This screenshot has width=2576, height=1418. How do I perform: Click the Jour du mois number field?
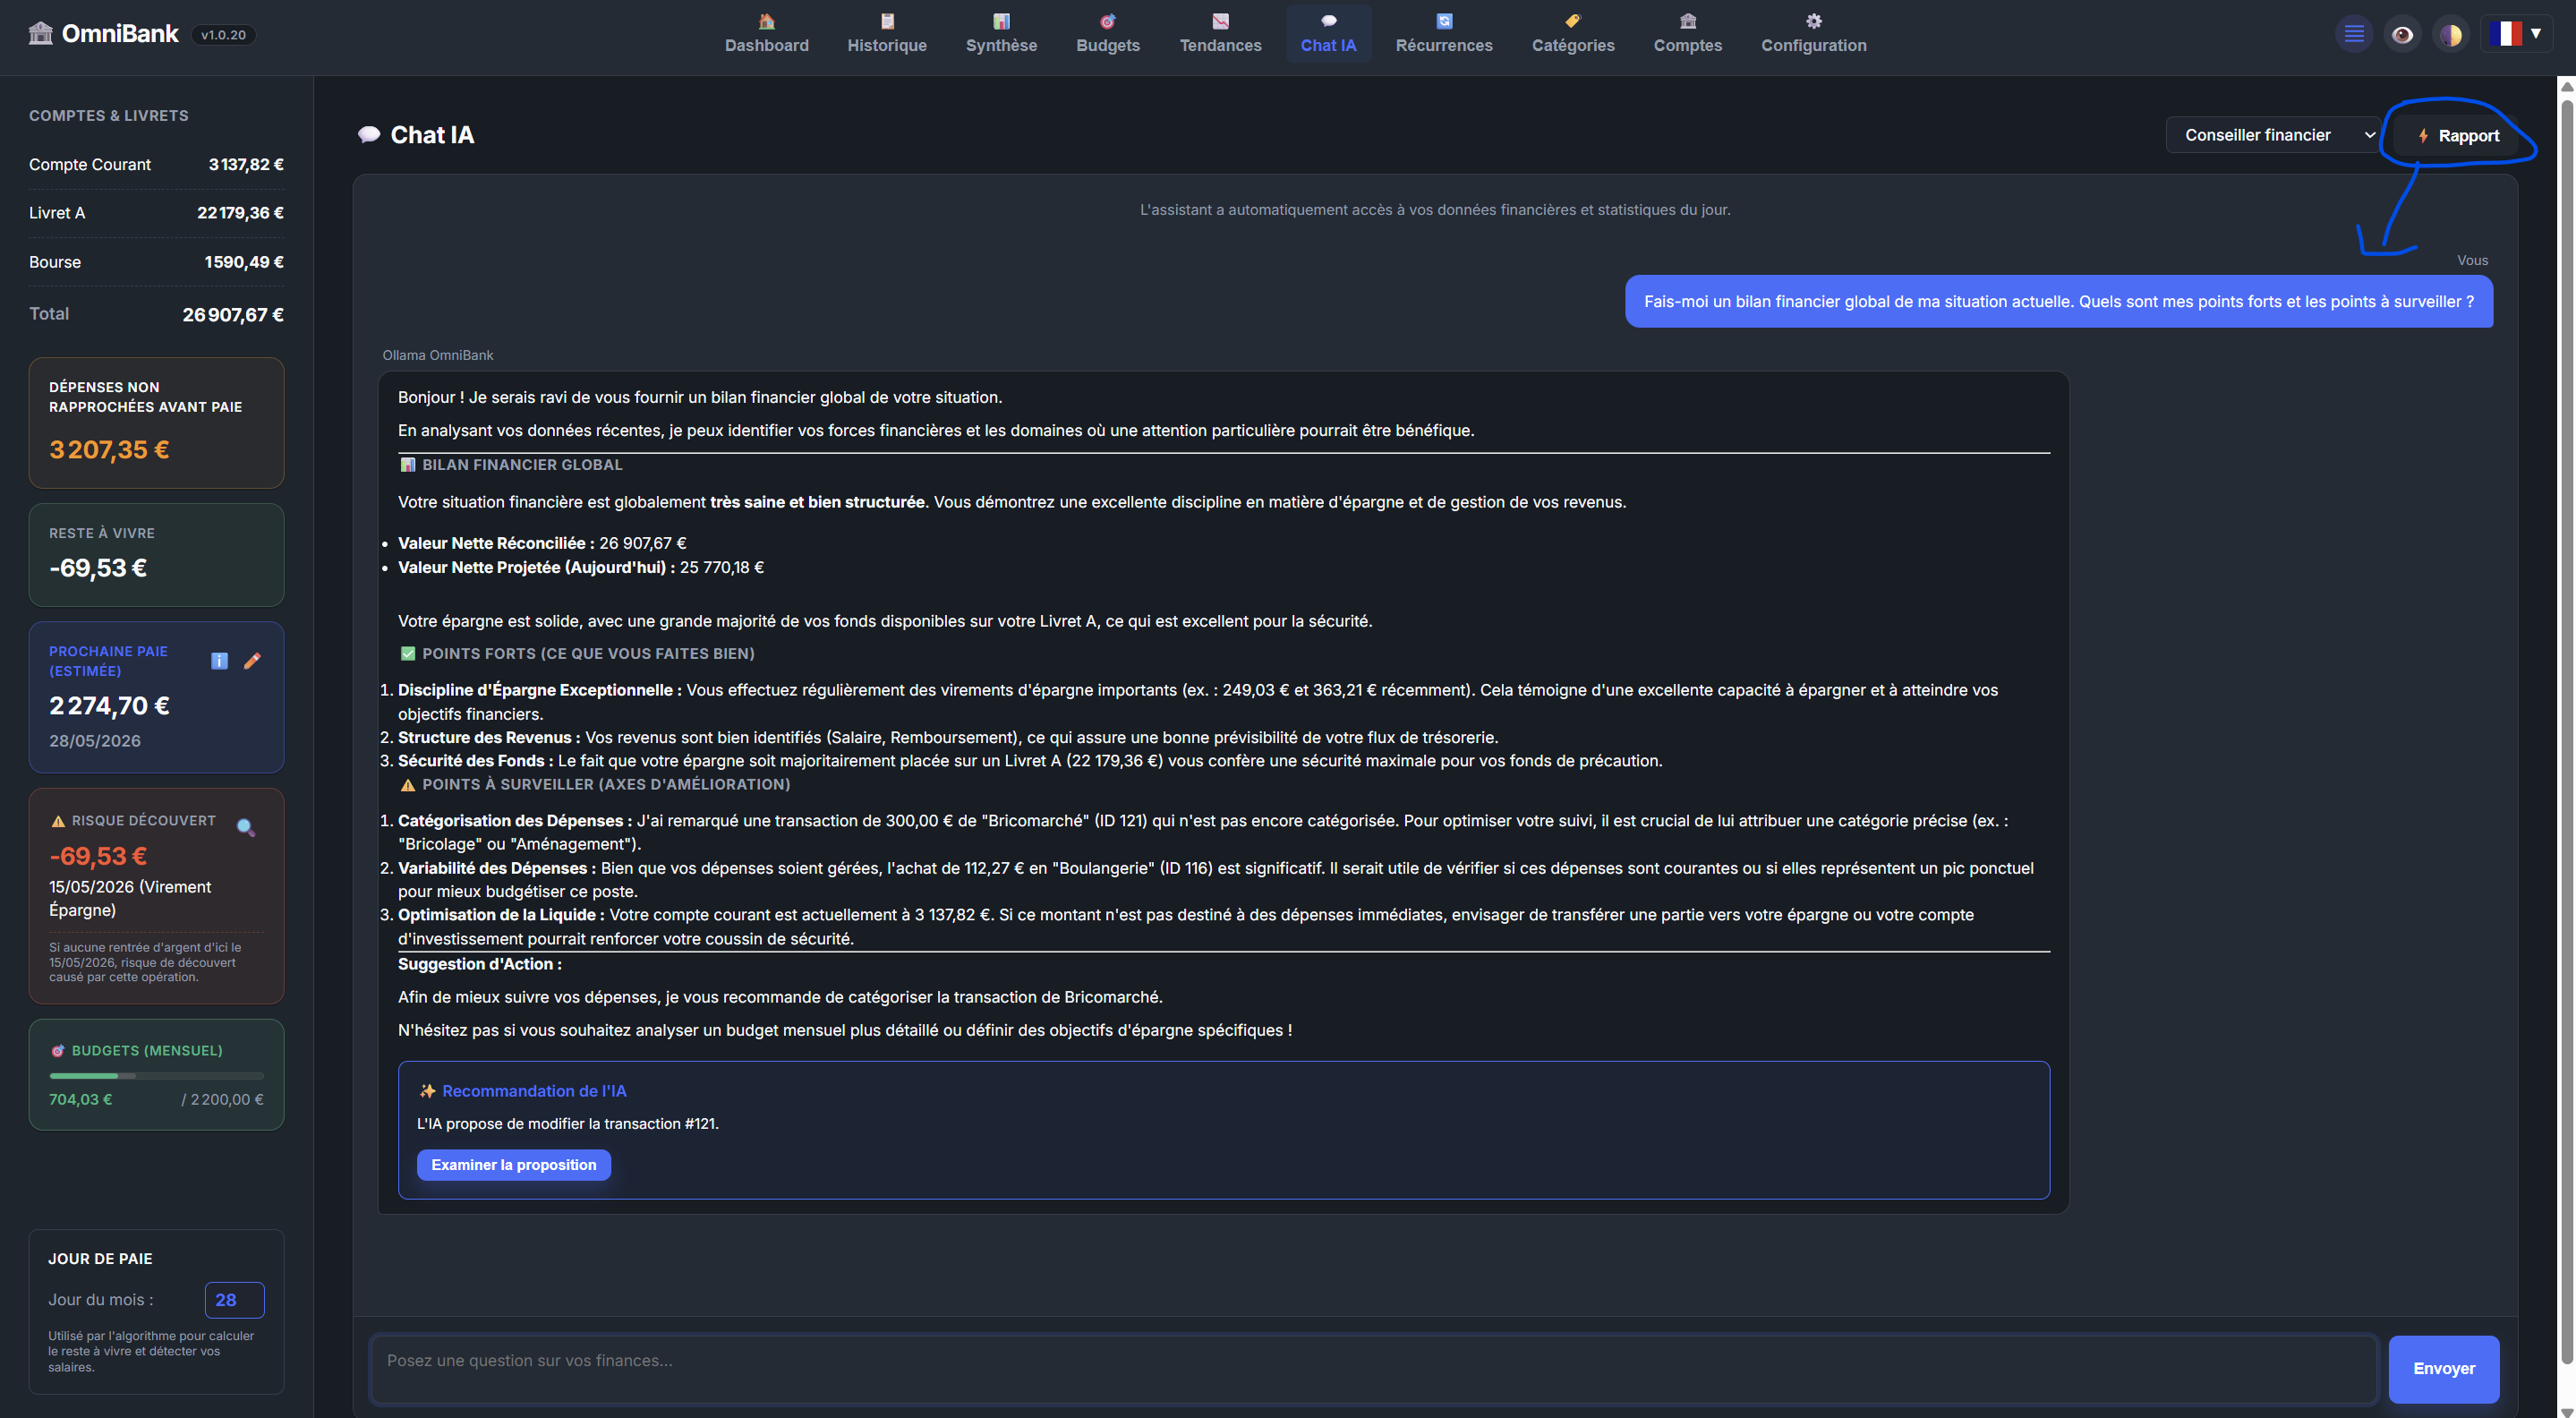[234, 1300]
